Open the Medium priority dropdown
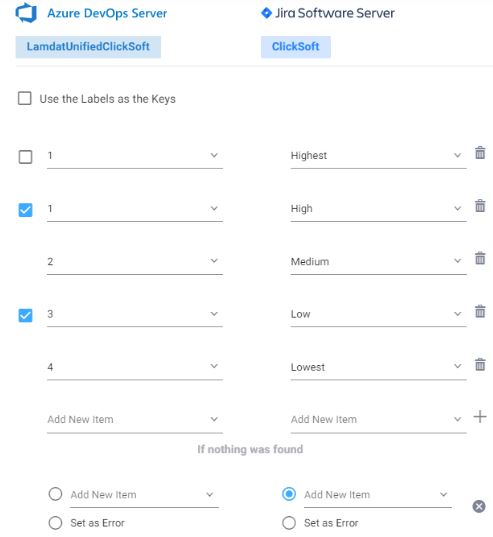Image resolution: width=493 pixels, height=537 pixels. tap(378, 262)
